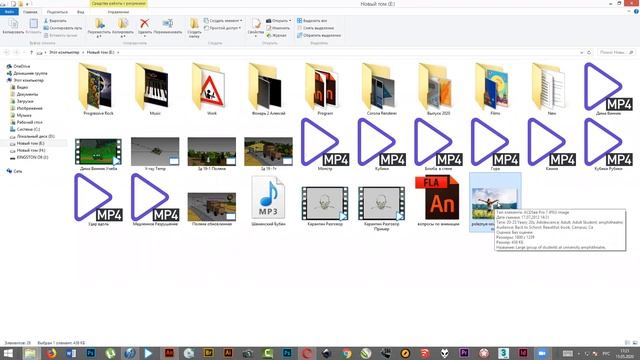This screenshot has width=640, height=360.
Task: Click Скопировать путь in the ribbon
Action: pyautogui.click(x=63, y=28)
